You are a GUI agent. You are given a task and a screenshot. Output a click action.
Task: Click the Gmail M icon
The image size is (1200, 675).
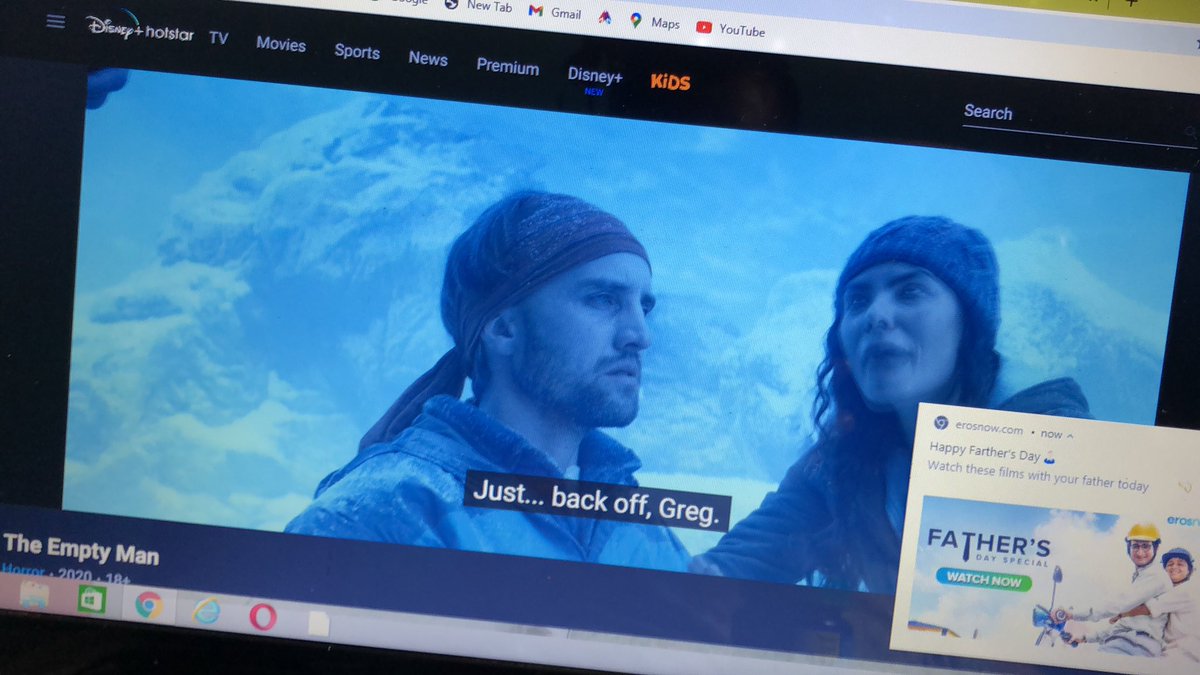(x=535, y=11)
